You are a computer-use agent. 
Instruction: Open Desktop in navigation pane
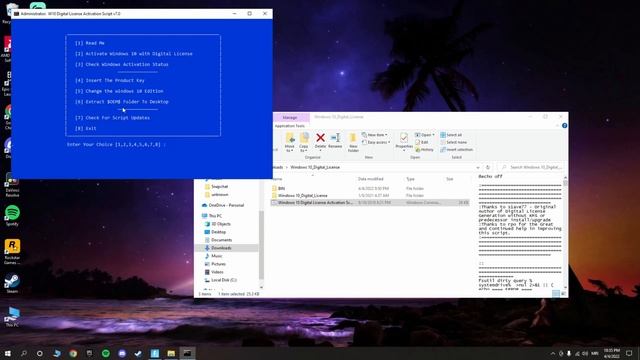pos(215,232)
